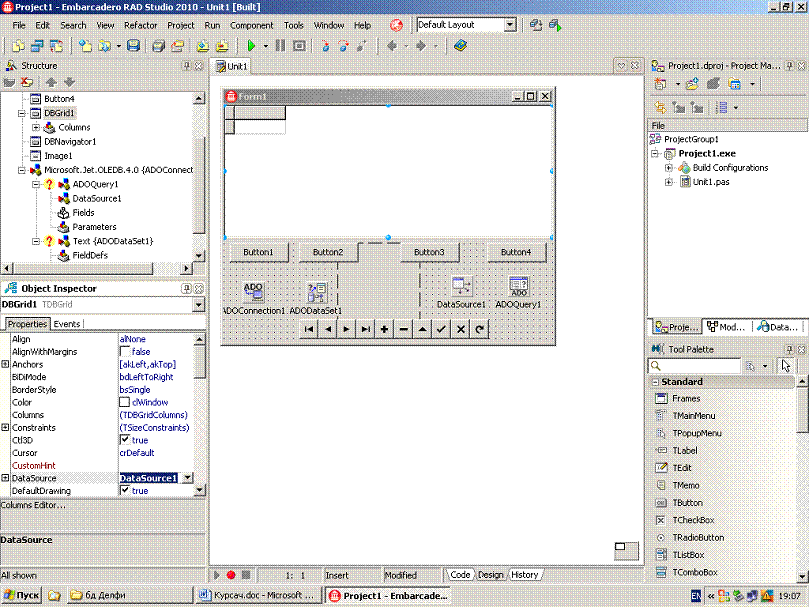Click the Tool Palette search field
The image size is (809, 607).
pos(695,366)
